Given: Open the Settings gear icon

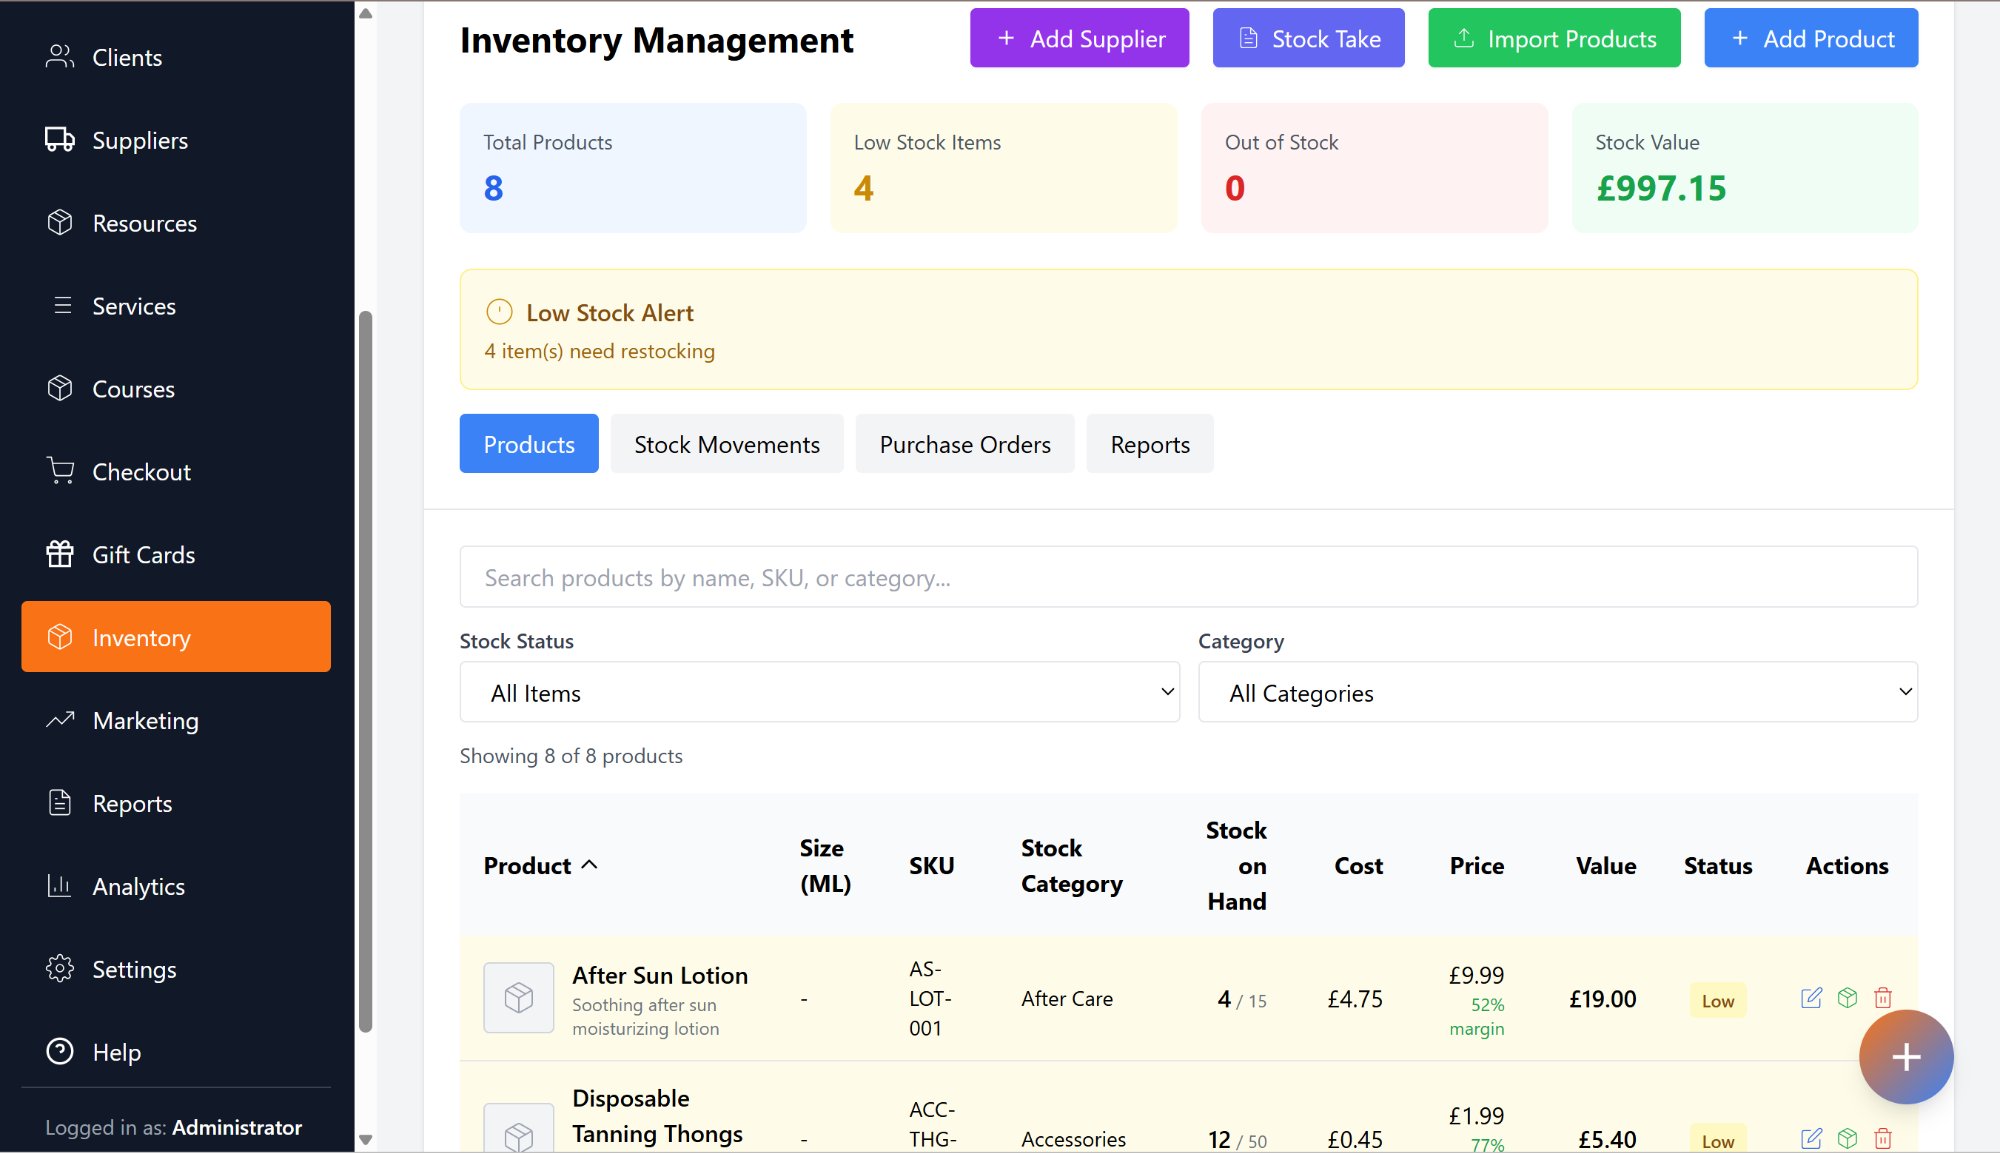Looking at the screenshot, I should 60,968.
